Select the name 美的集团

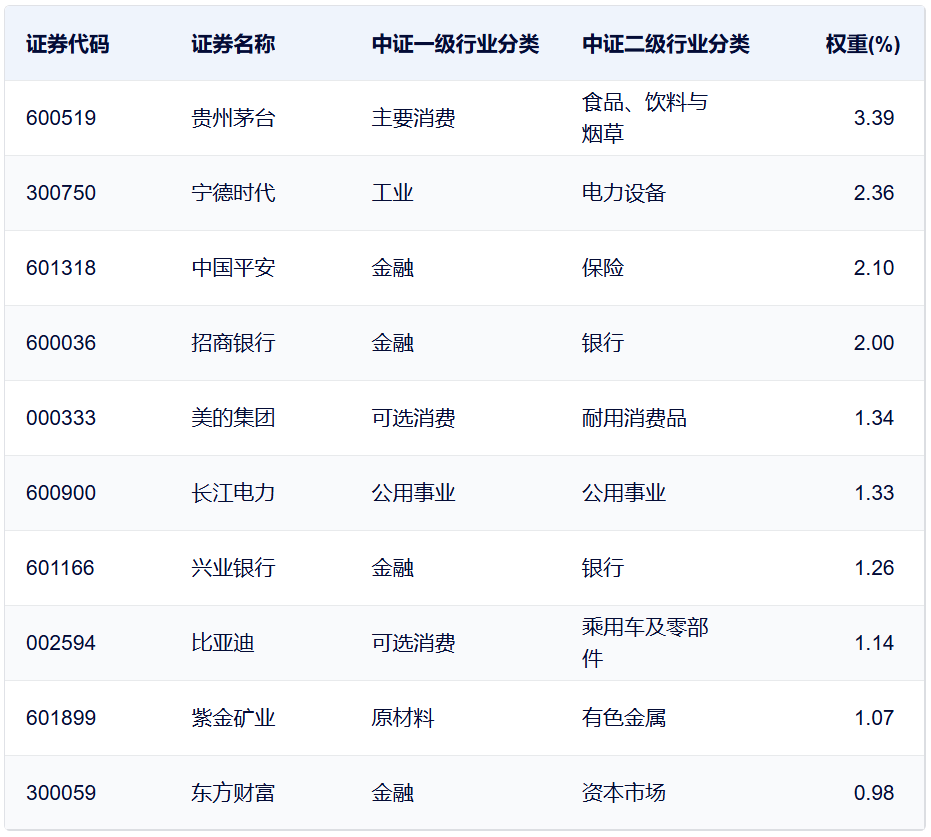(x=233, y=418)
